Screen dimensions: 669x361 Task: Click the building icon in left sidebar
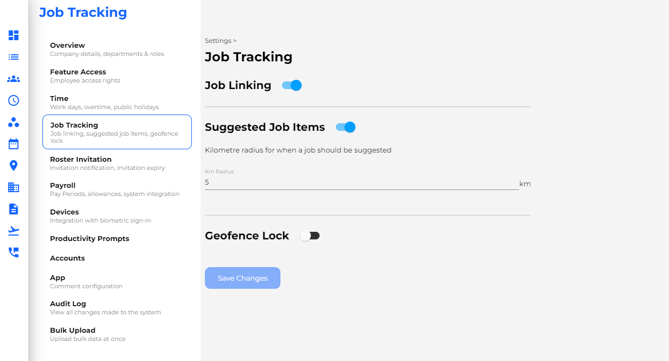[x=14, y=187]
